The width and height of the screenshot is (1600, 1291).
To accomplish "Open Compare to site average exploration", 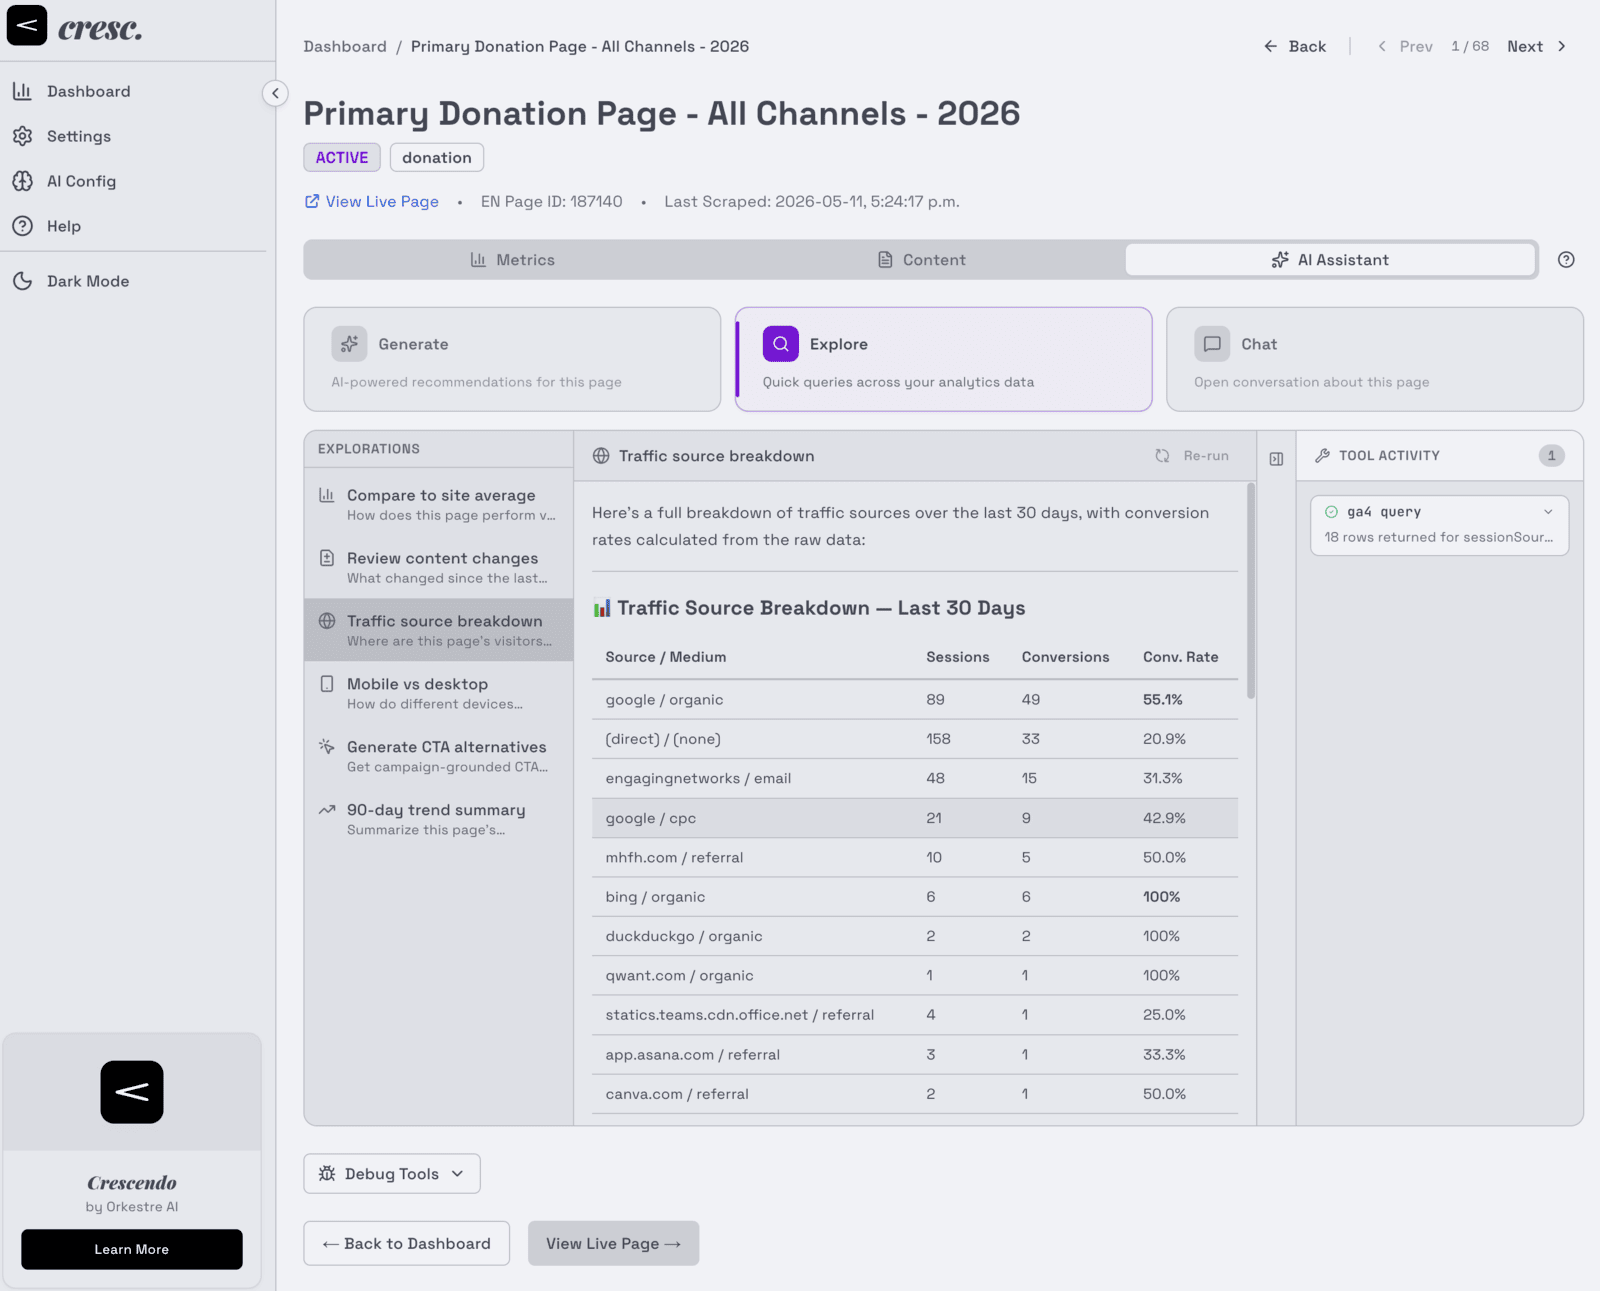I will (x=439, y=505).
